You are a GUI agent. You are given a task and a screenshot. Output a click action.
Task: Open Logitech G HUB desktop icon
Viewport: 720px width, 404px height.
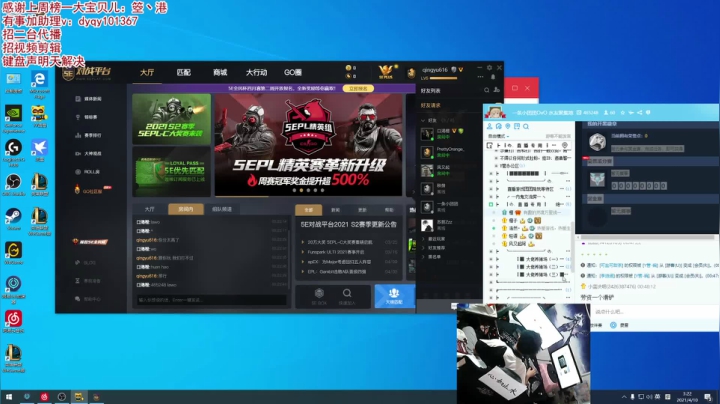coord(13,152)
